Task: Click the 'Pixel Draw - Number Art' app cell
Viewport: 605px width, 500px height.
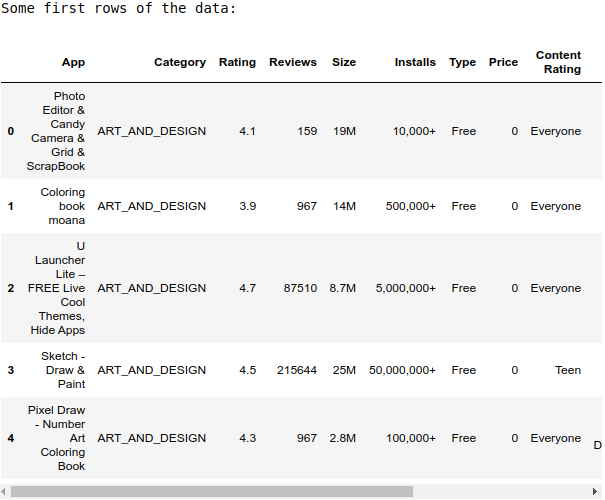Action: [56, 438]
